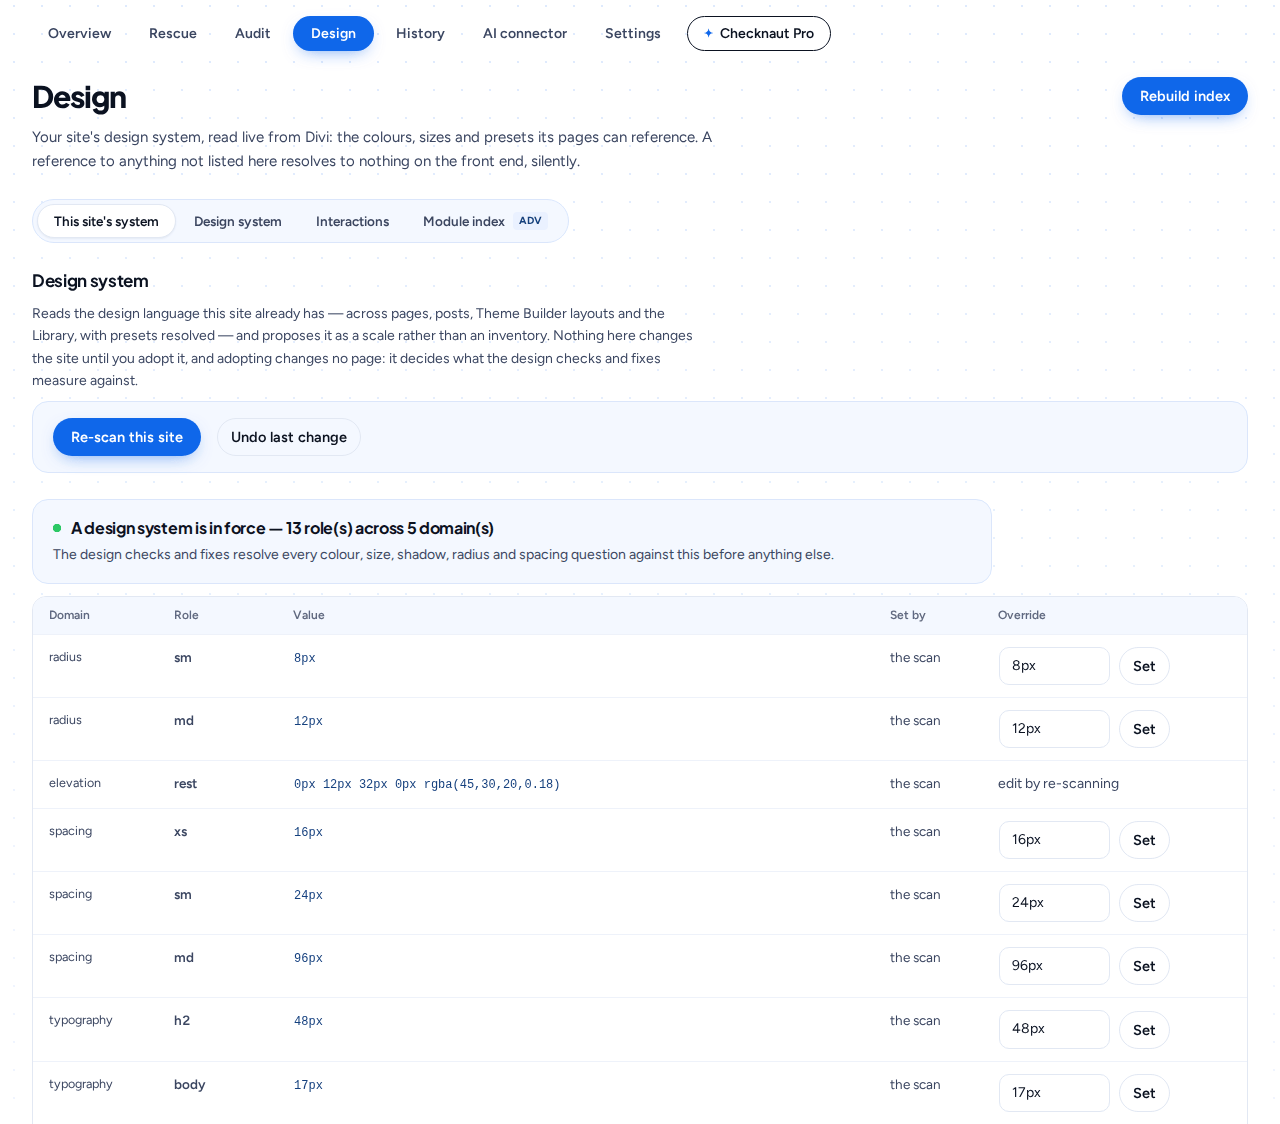1280x1124 pixels.
Task: Click the Rebuild index button
Action: 1185,96
